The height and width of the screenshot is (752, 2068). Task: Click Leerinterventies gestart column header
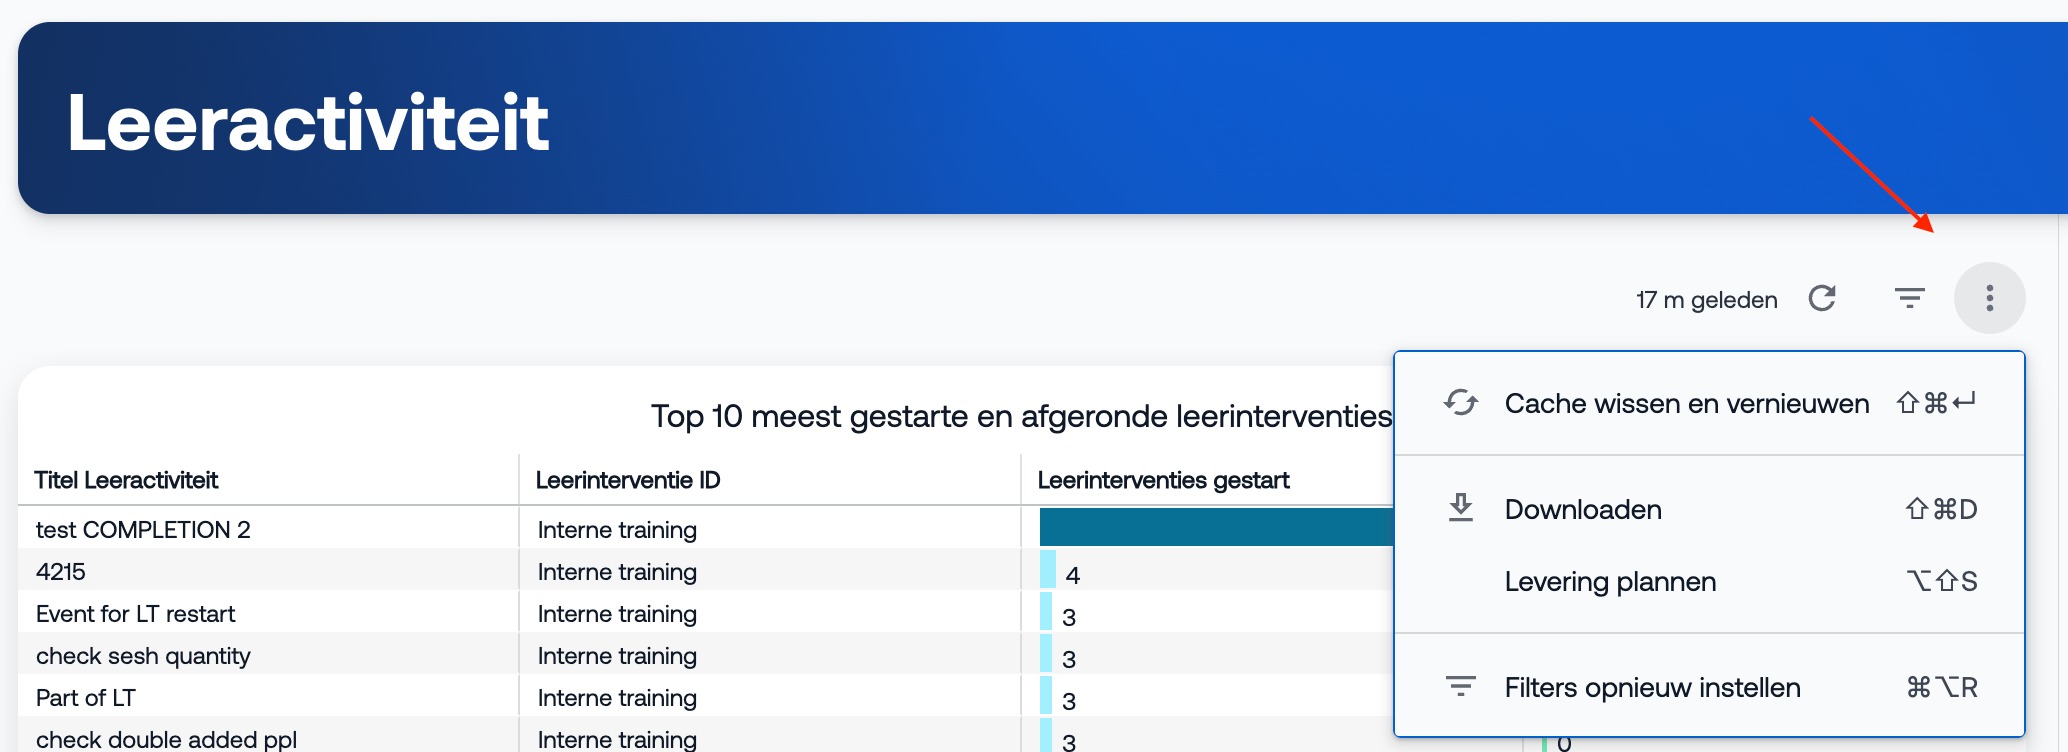1163,480
